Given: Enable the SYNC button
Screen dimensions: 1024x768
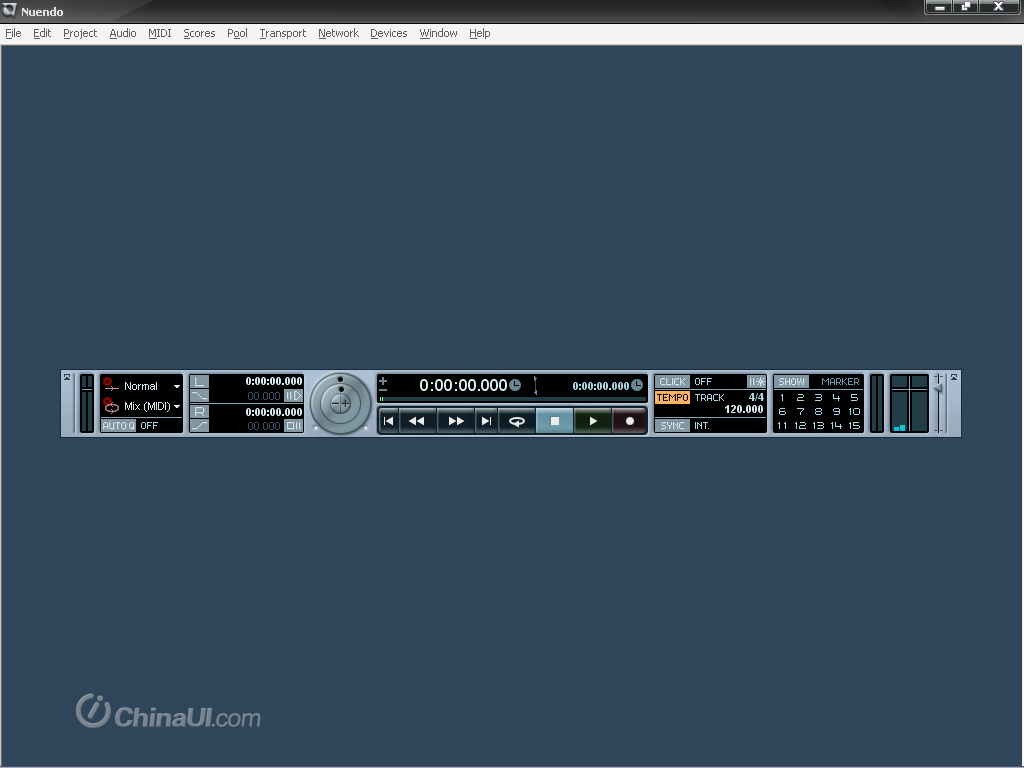Looking at the screenshot, I should [x=672, y=426].
